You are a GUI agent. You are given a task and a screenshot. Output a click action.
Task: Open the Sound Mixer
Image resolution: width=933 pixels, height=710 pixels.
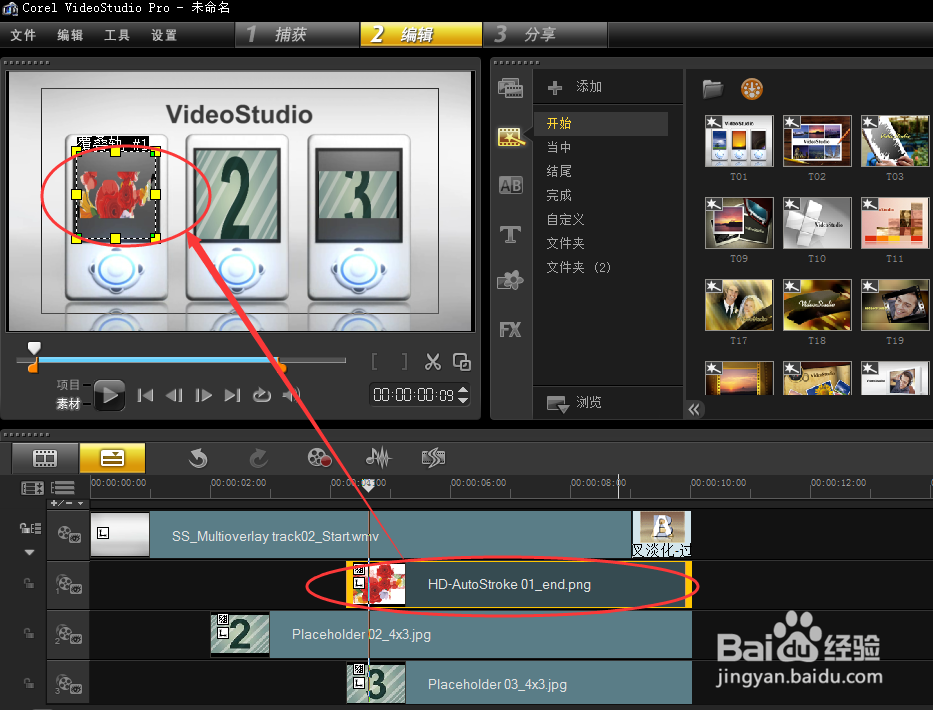click(x=378, y=458)
